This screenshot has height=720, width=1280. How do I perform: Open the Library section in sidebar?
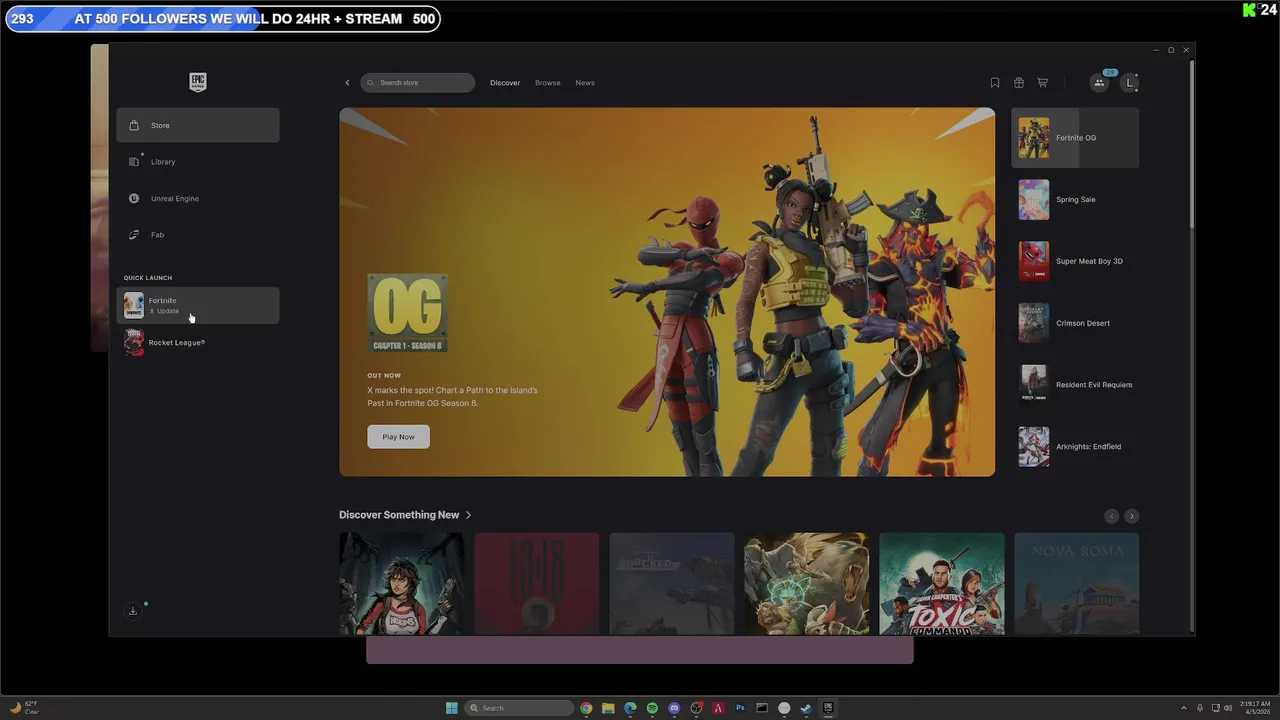[198, 162]
